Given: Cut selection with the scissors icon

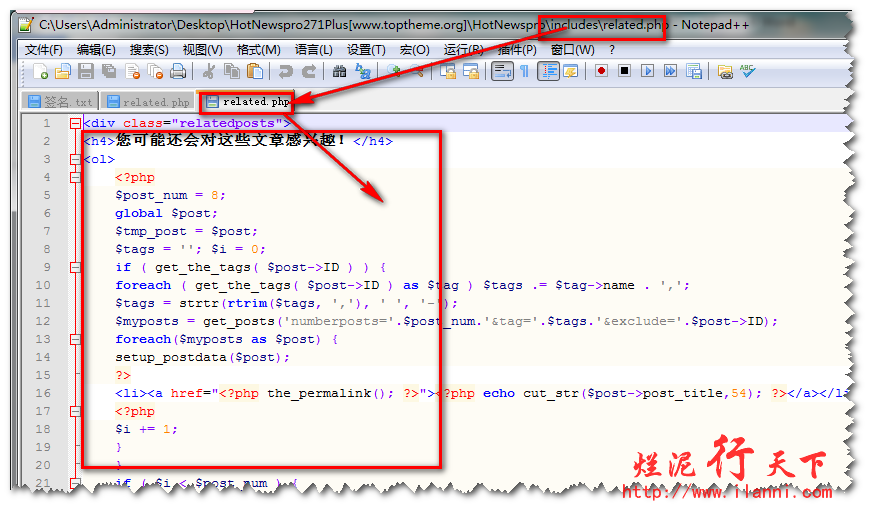Looking at the screenshot, I should click(x=209, y=71).
